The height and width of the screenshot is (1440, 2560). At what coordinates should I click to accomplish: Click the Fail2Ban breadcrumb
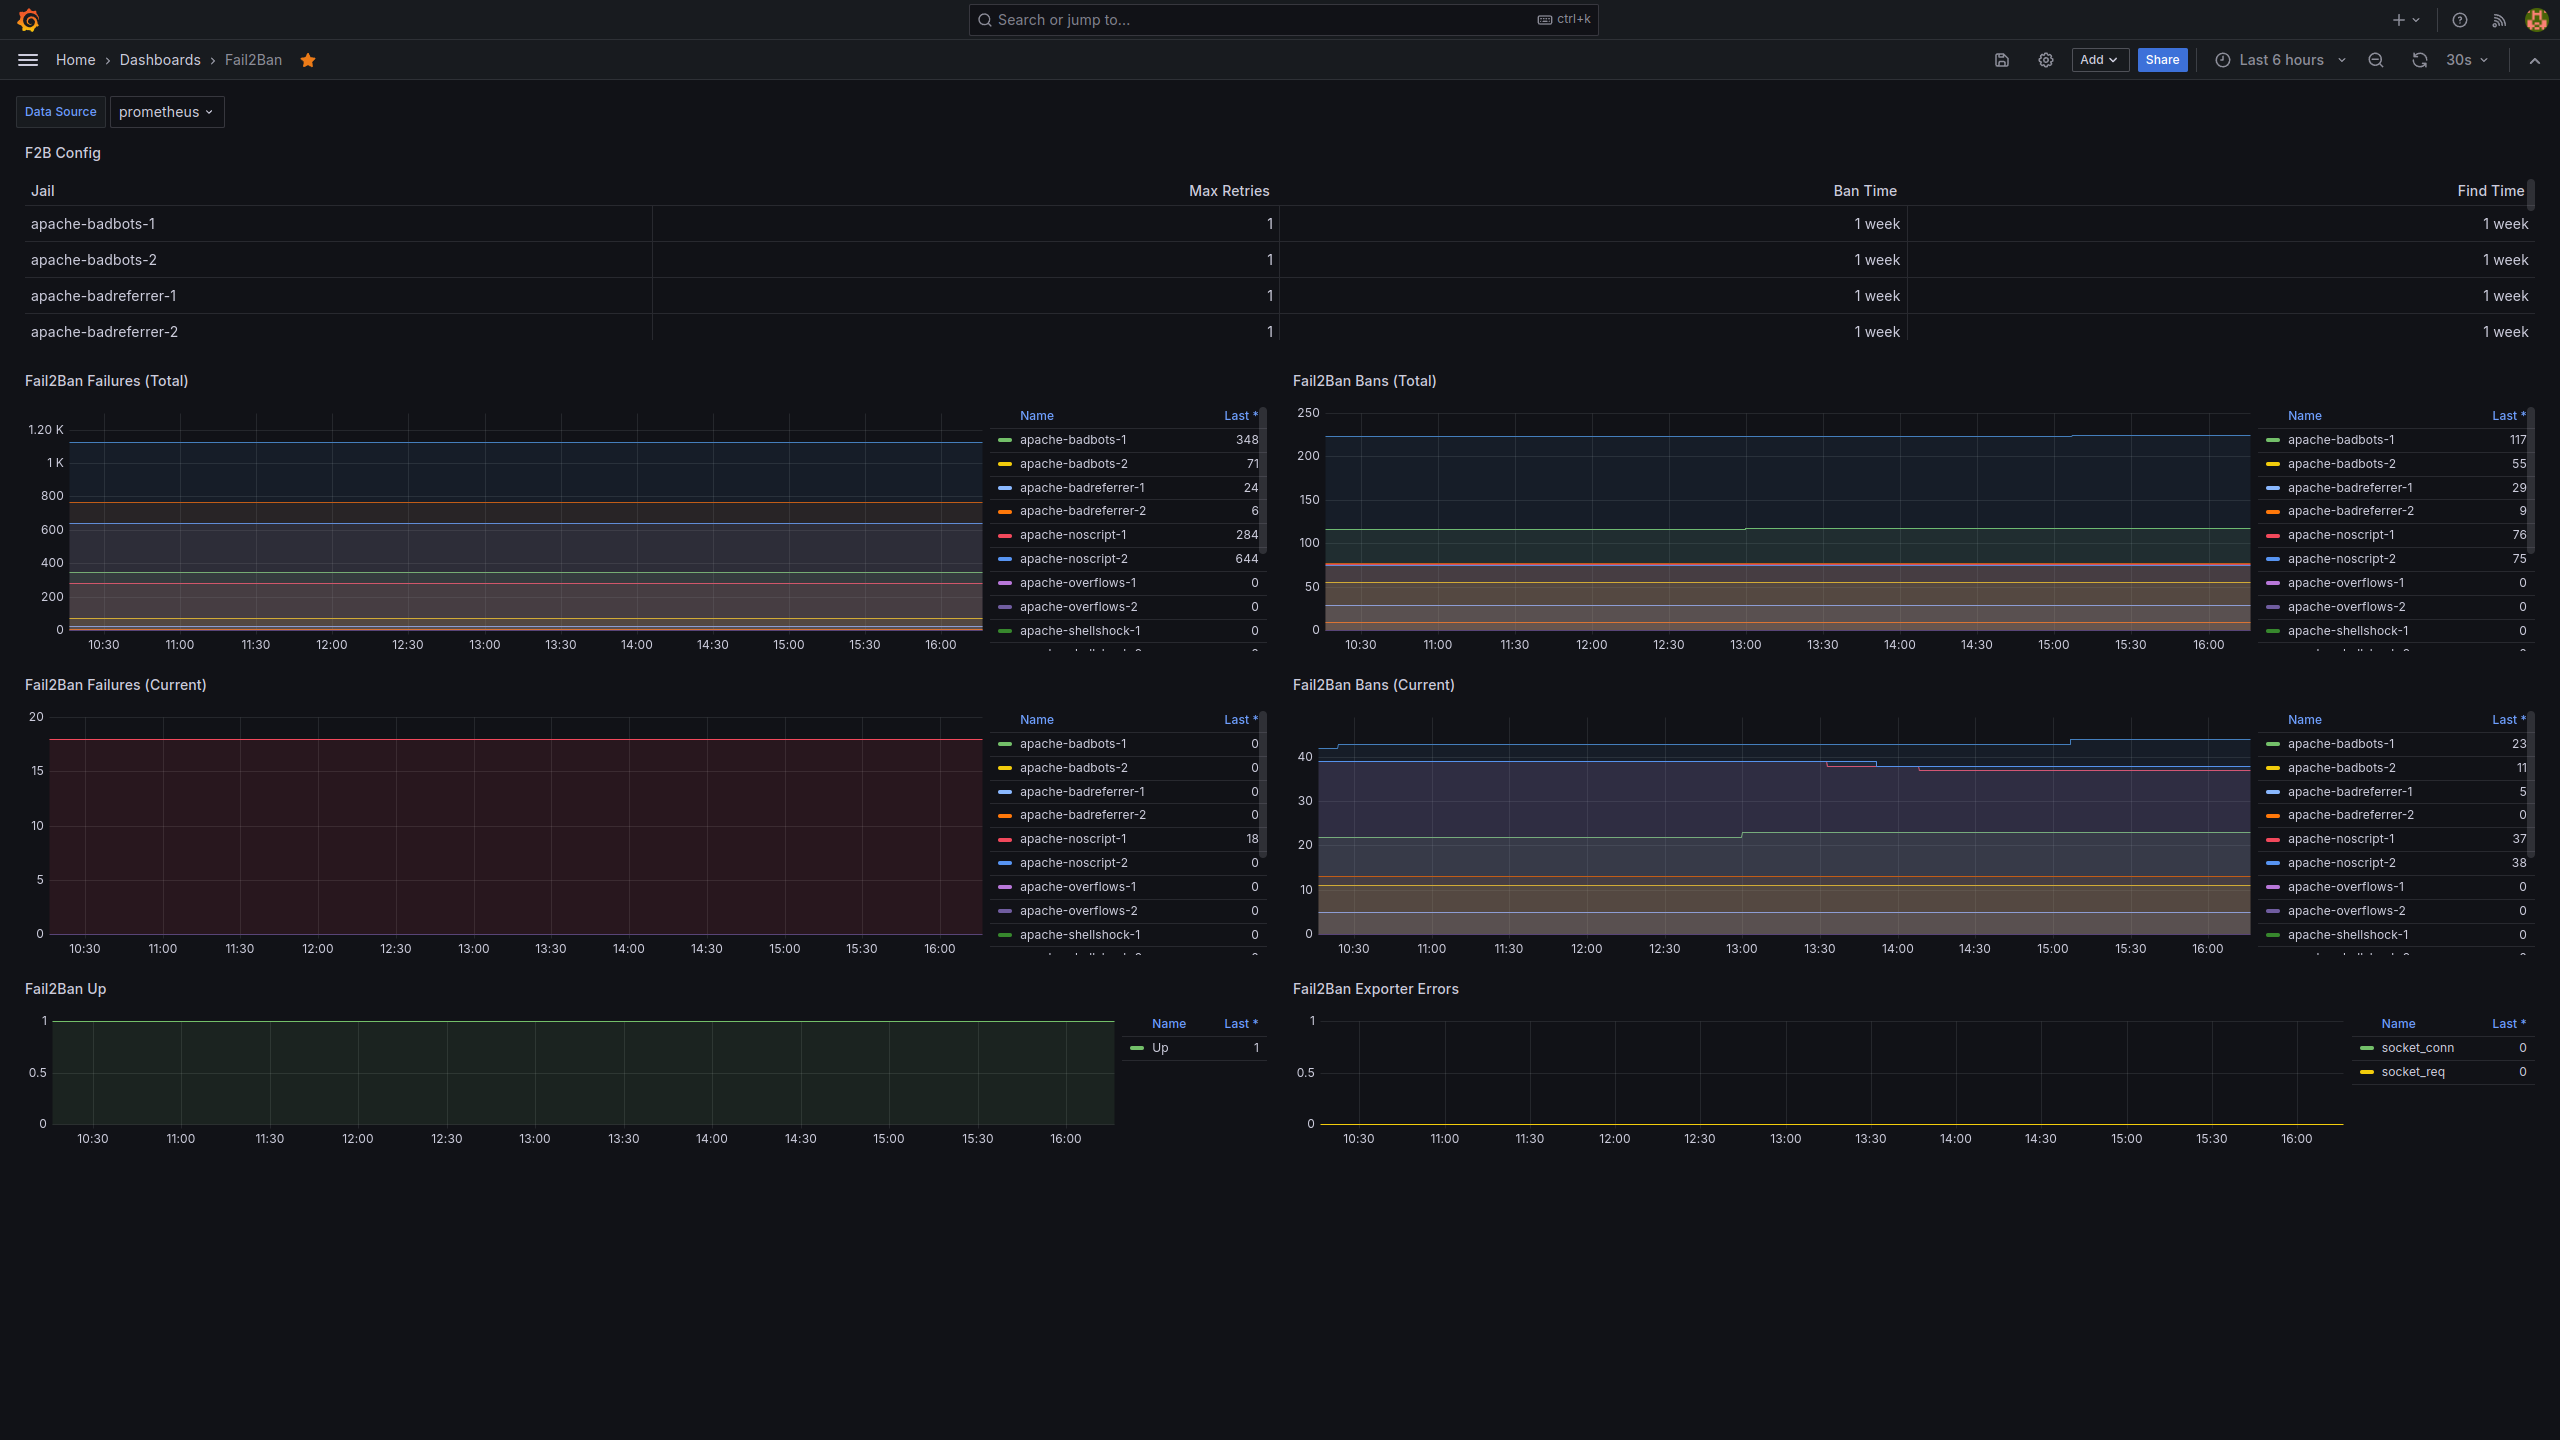coord(253,60)
